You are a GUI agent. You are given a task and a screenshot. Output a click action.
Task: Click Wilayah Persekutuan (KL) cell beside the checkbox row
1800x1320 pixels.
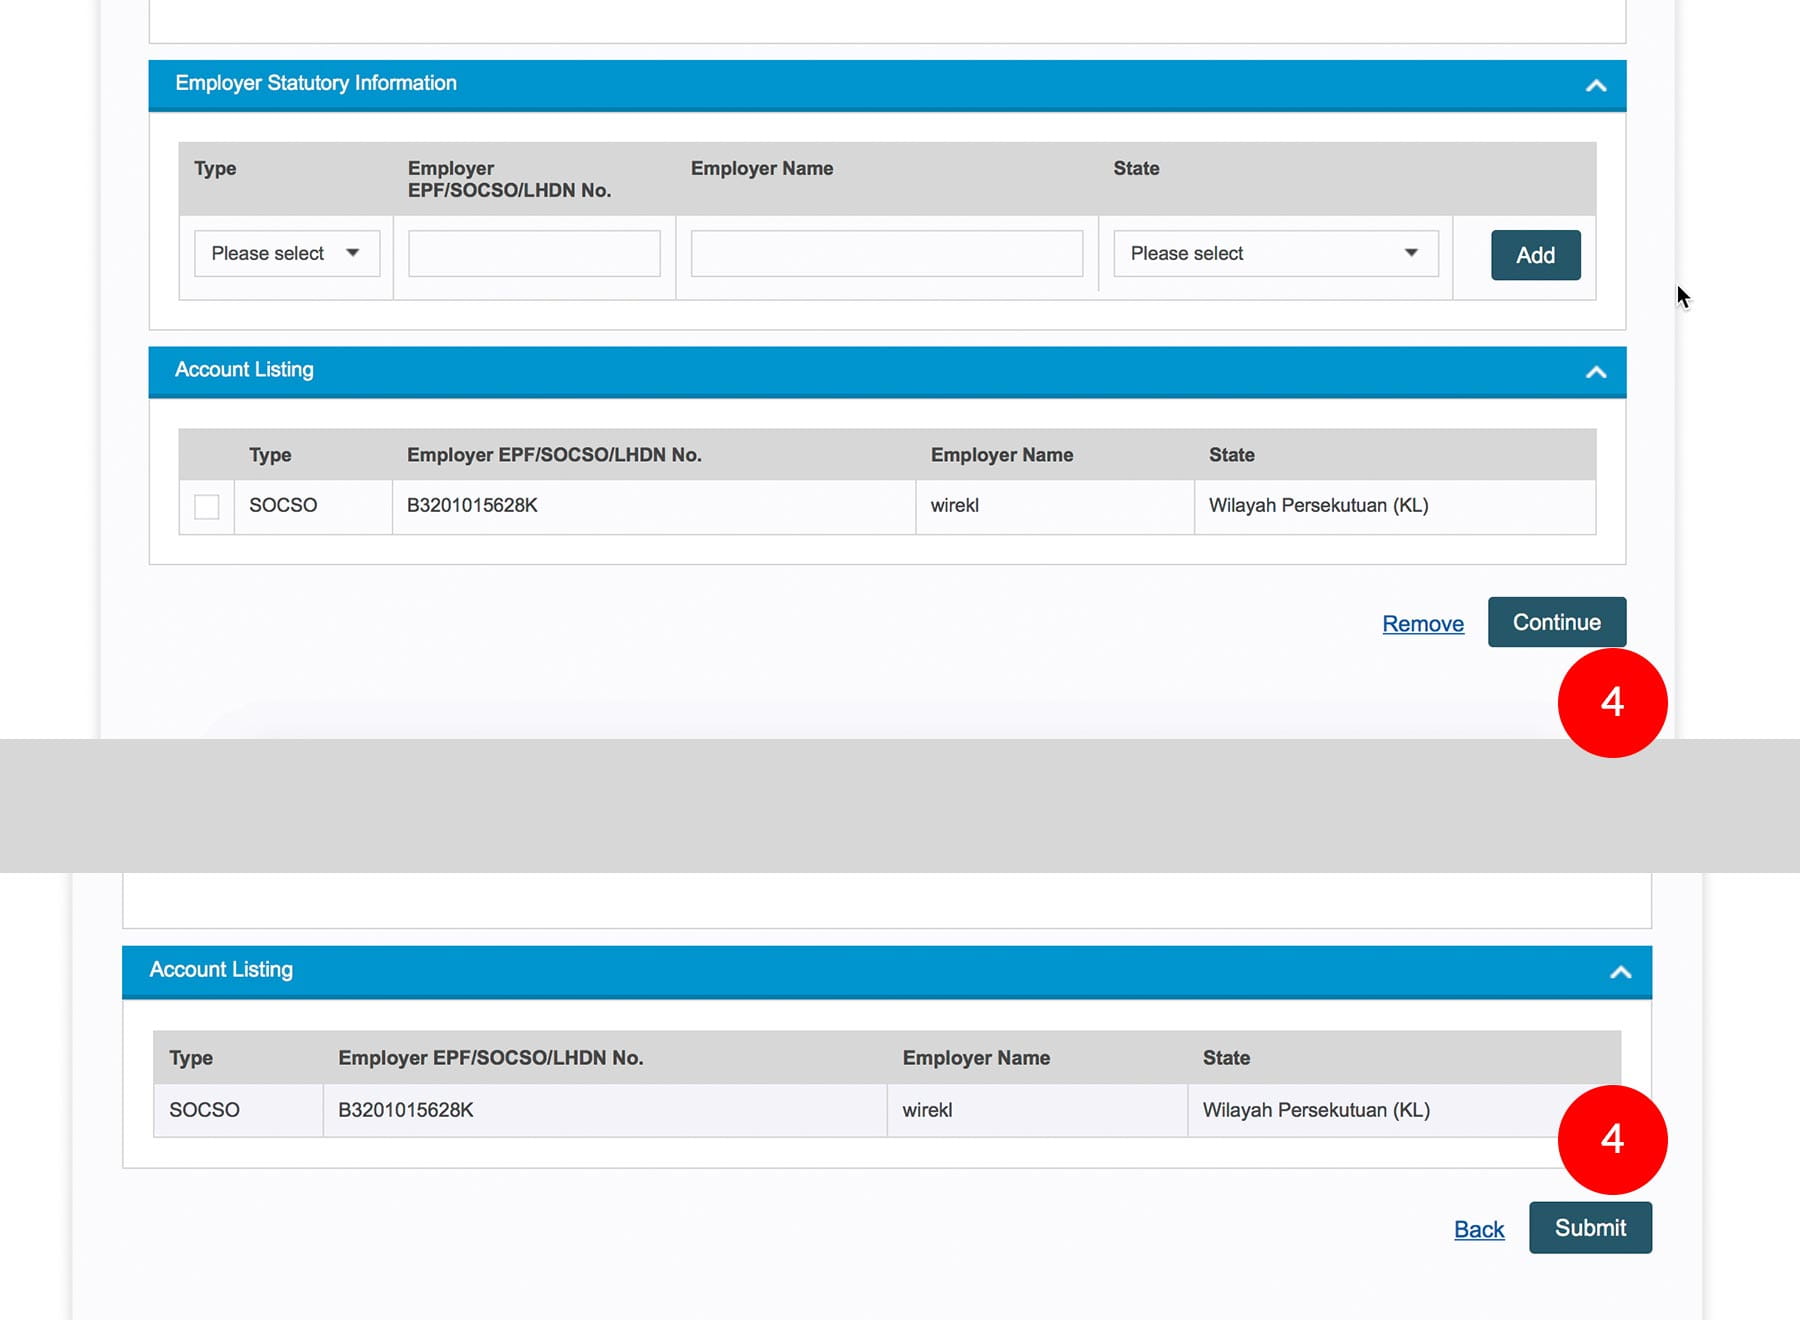tap(1318, 506)
